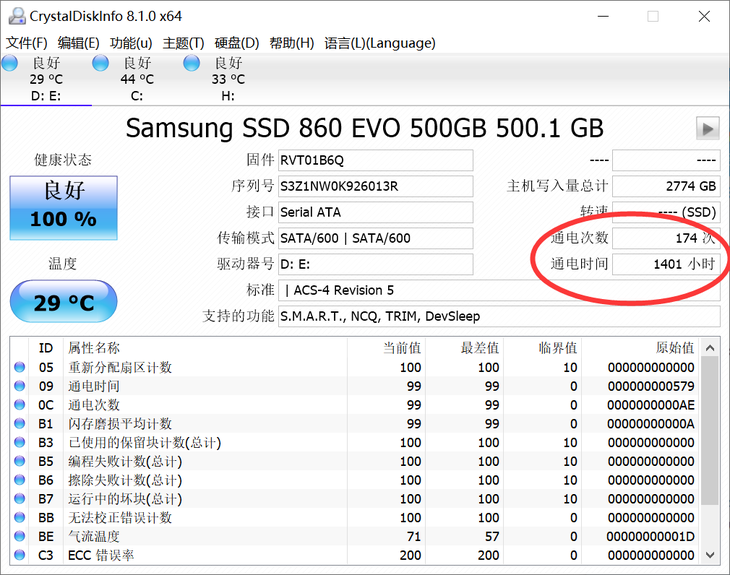This screenshot has height=575, width=730.
Task: Minimize the CrystalDiskInfo window
Action: 603,16
